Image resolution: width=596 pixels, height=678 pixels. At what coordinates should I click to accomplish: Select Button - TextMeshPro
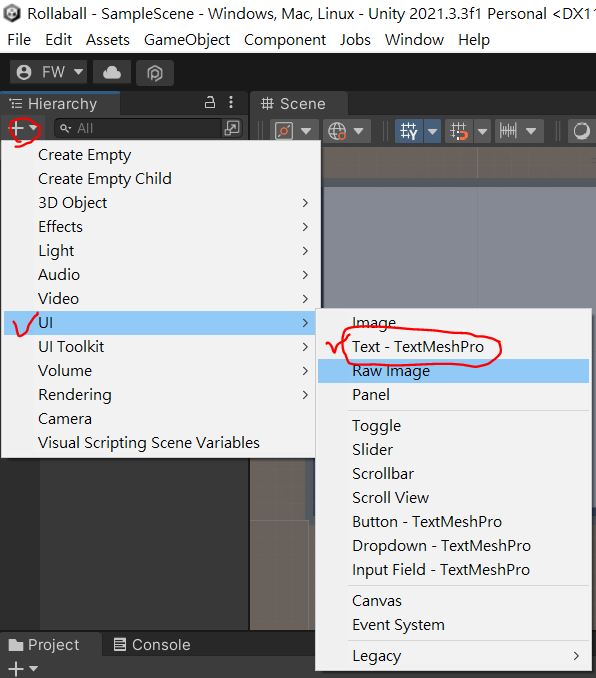click(453, 522)
